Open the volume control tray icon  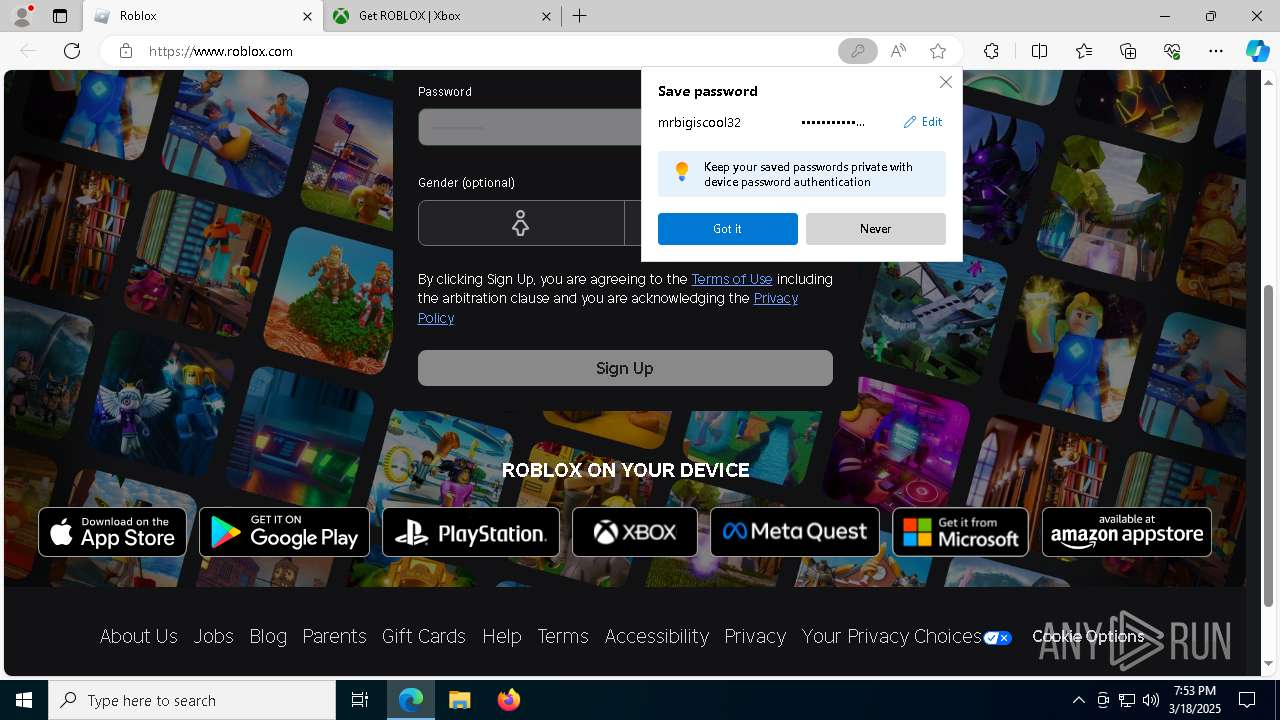[1150, 700]
